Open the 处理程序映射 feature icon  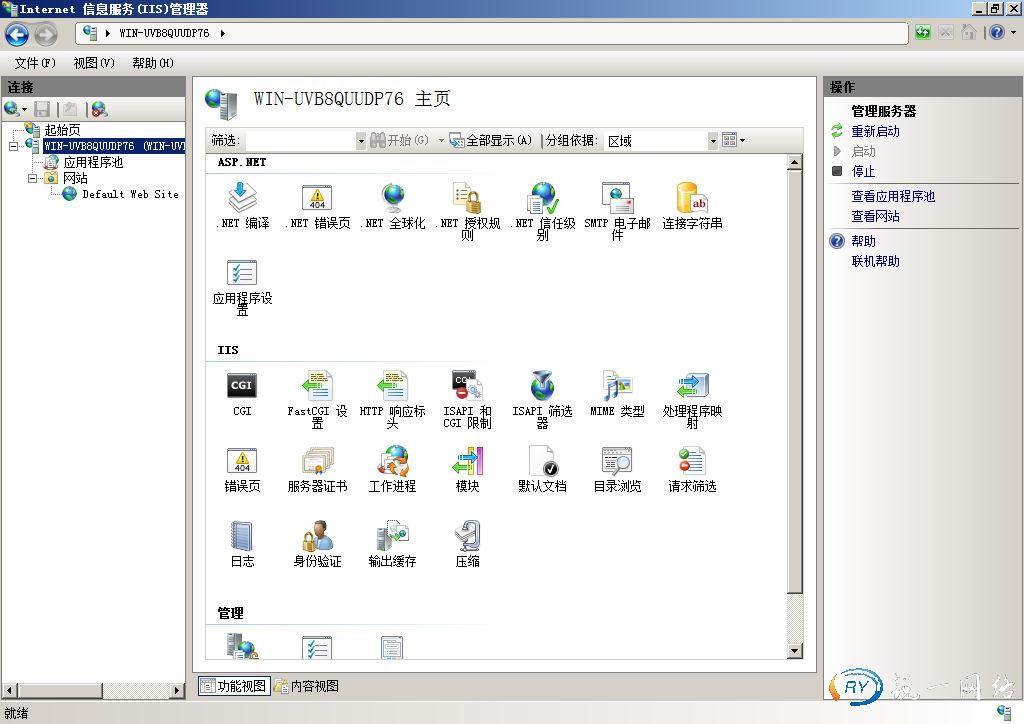click(692, 386)
